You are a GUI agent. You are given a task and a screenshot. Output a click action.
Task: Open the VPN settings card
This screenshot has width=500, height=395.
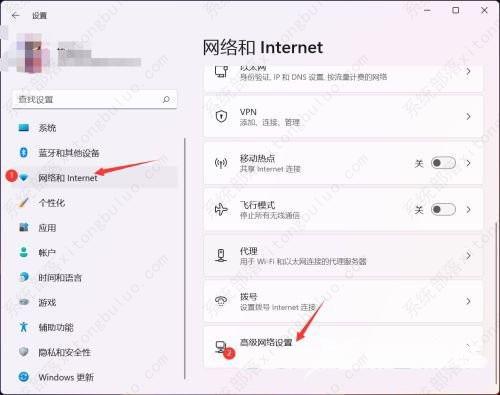[x=343, y=116]
